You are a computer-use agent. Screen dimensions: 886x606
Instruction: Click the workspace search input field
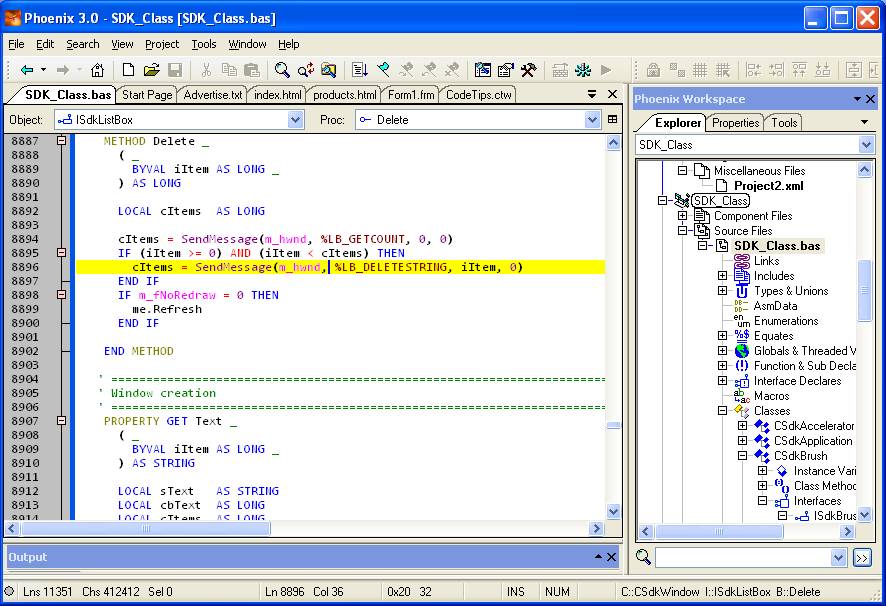[743, 557]
